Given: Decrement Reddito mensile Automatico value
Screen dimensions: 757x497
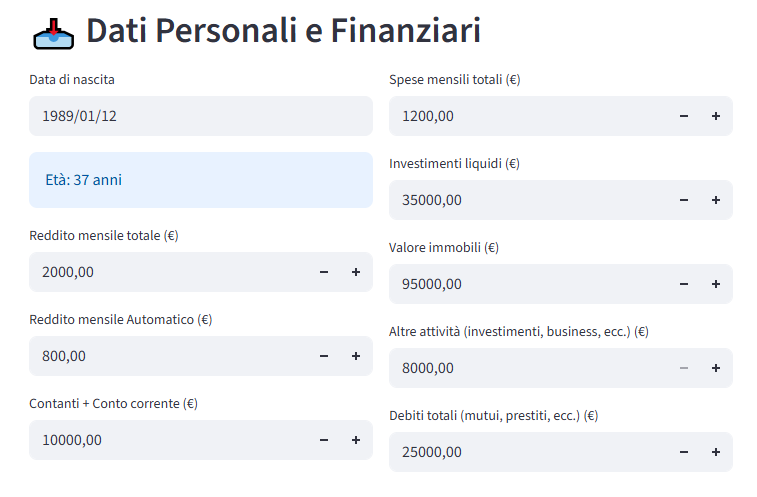Looking at the screenshot, I should click(323, 356).
